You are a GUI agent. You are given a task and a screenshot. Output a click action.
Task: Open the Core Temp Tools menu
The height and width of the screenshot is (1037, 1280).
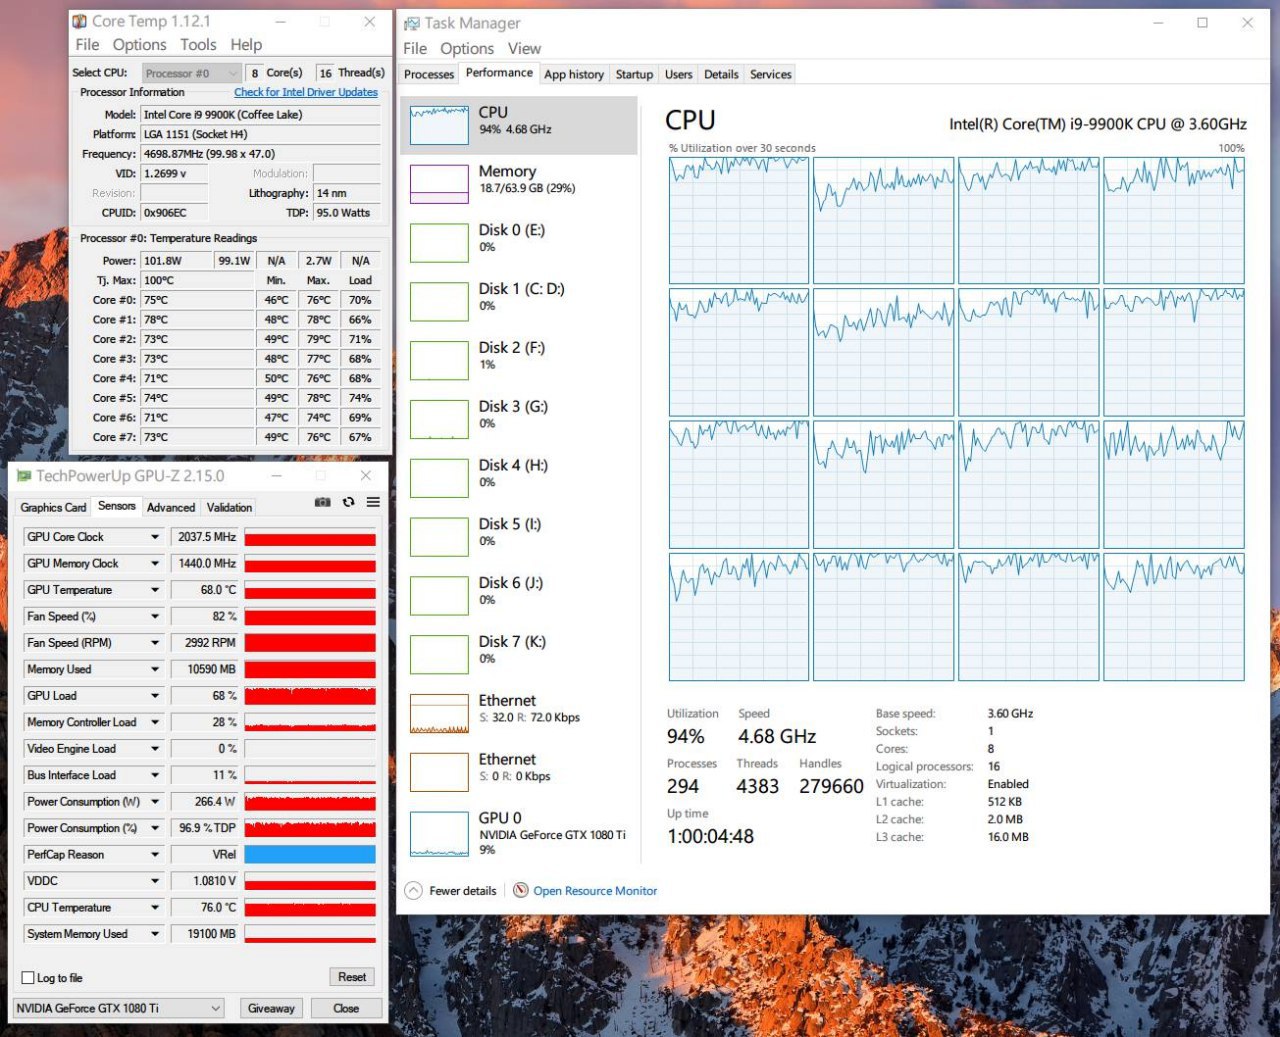198,45
